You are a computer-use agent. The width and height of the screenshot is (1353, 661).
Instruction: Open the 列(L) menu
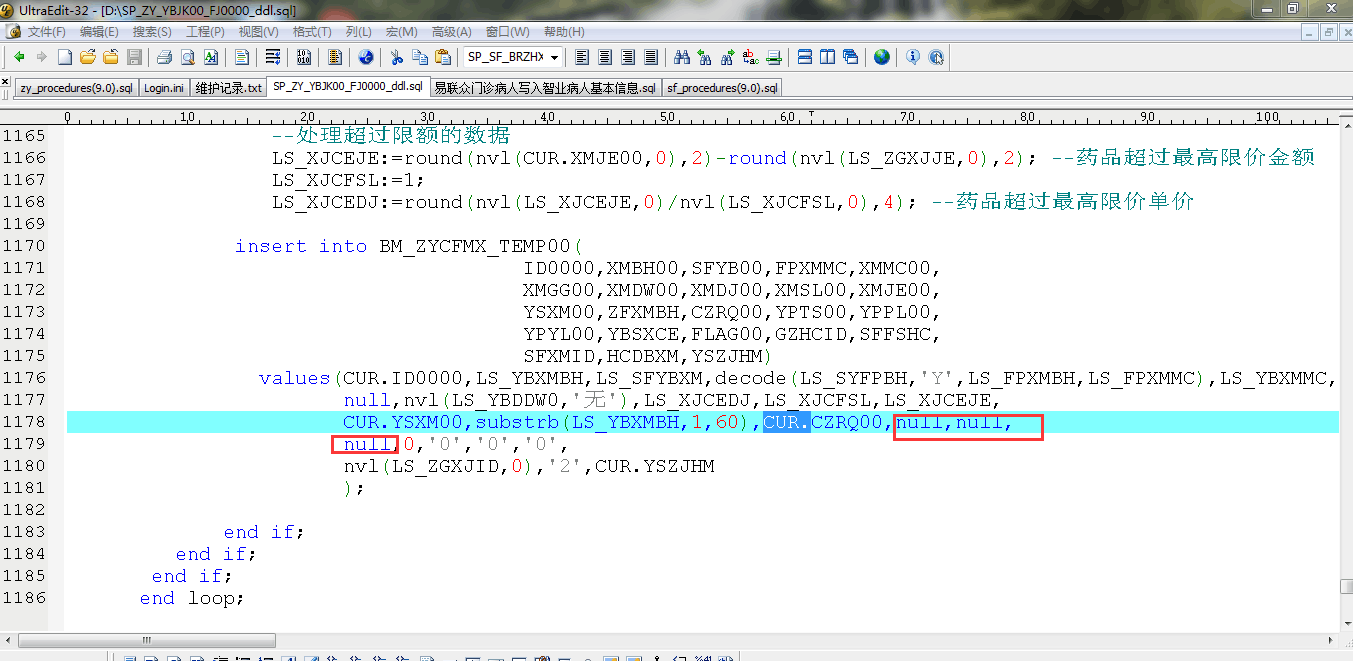358,32
